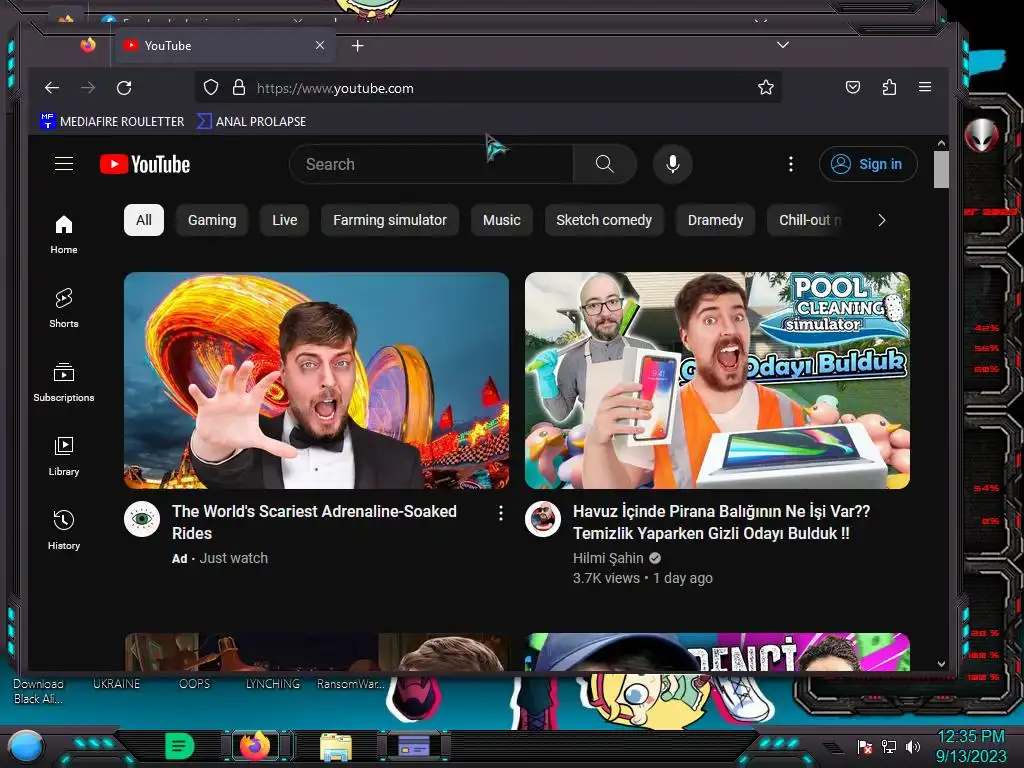Open Library from the sidebar
Viewport: 1024px width, 768px height.
coord(64,456)
